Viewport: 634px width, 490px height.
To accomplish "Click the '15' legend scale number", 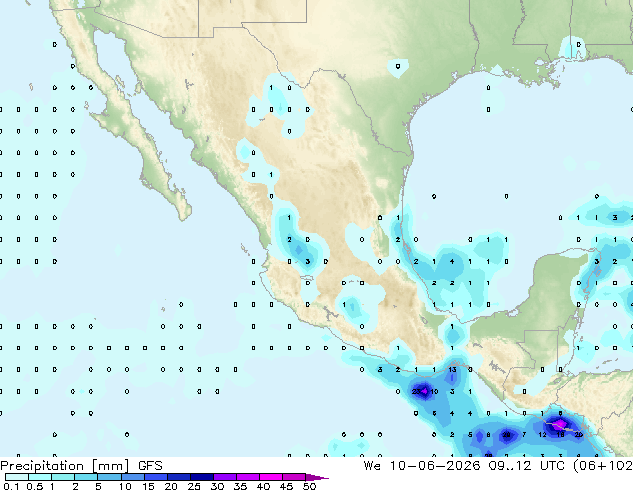I will coord(148,486).
